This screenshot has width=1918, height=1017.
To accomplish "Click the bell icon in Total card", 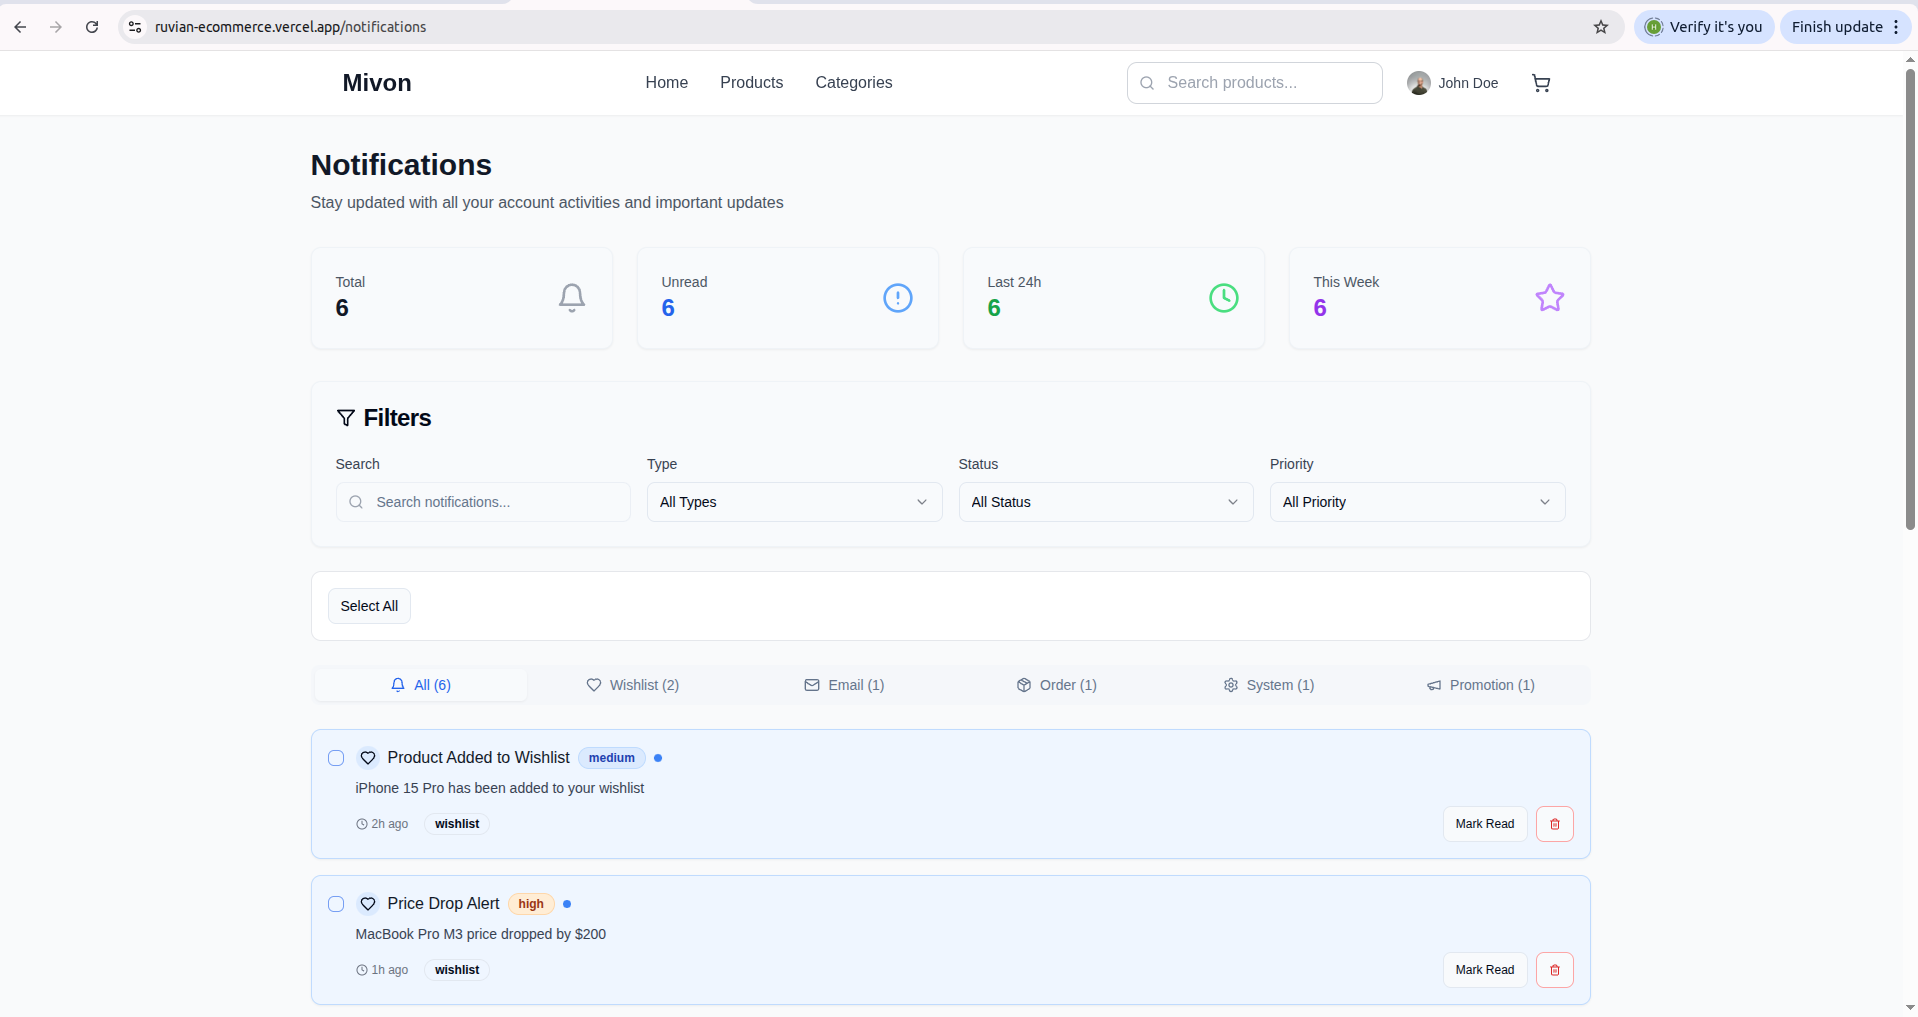I will [572, 298].
